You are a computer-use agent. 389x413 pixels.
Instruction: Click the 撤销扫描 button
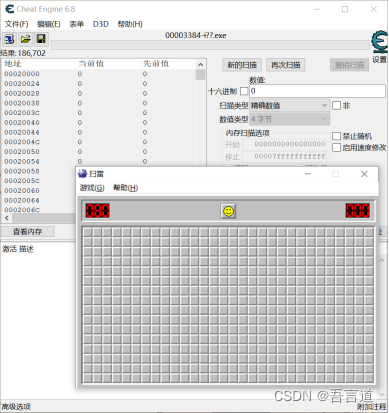tap(349, 65)
